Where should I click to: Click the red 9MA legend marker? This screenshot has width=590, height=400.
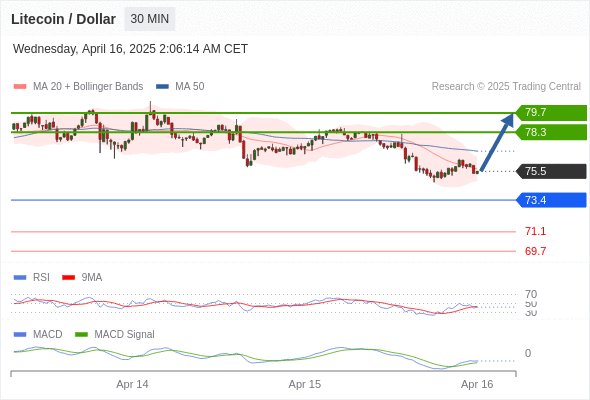68,278
